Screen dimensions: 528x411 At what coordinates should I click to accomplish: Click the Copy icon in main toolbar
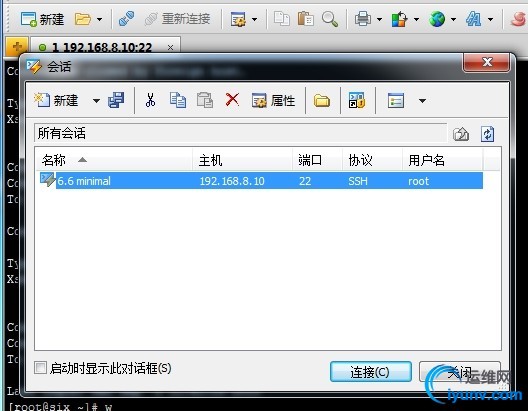pos(282,19)
